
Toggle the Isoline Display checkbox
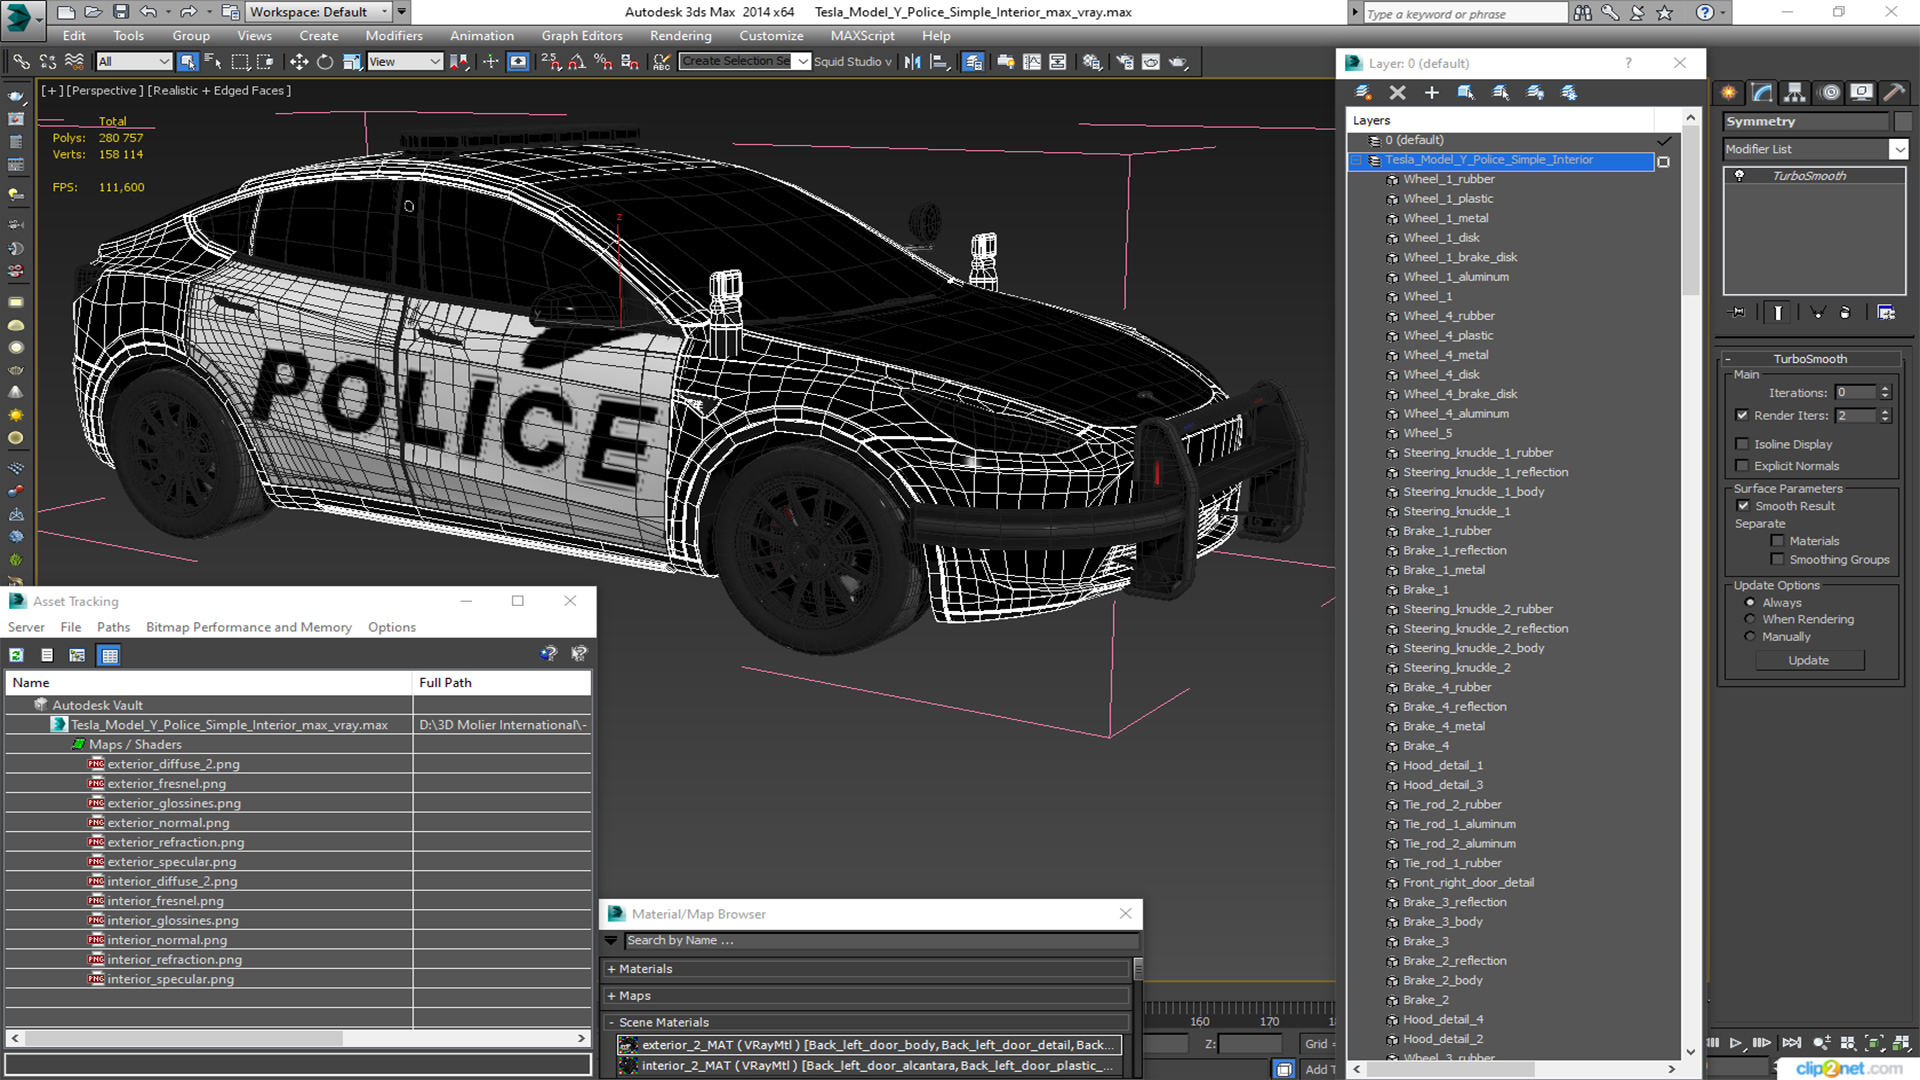pos(1742,444)
